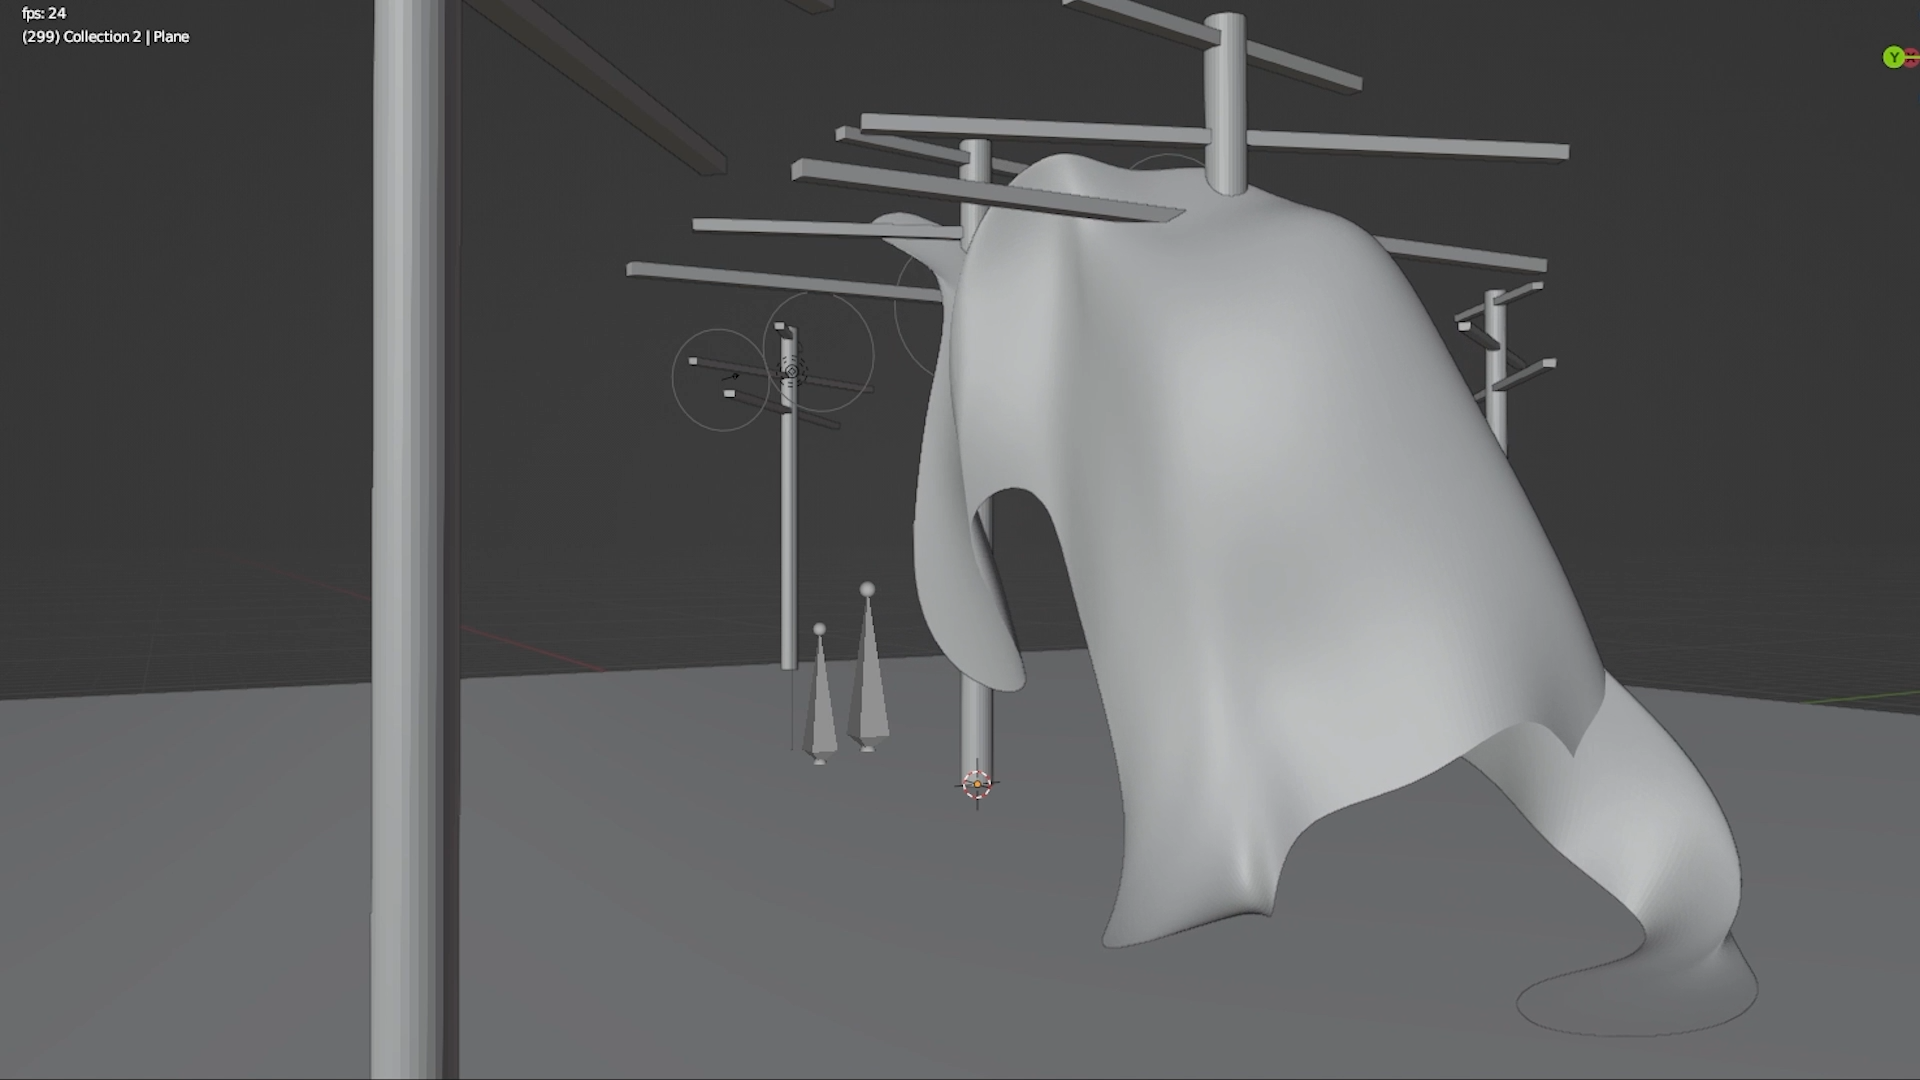Select the cloth's hanging left flap
Viewport: 1920px width, 1080px height.
pos(955,600)
